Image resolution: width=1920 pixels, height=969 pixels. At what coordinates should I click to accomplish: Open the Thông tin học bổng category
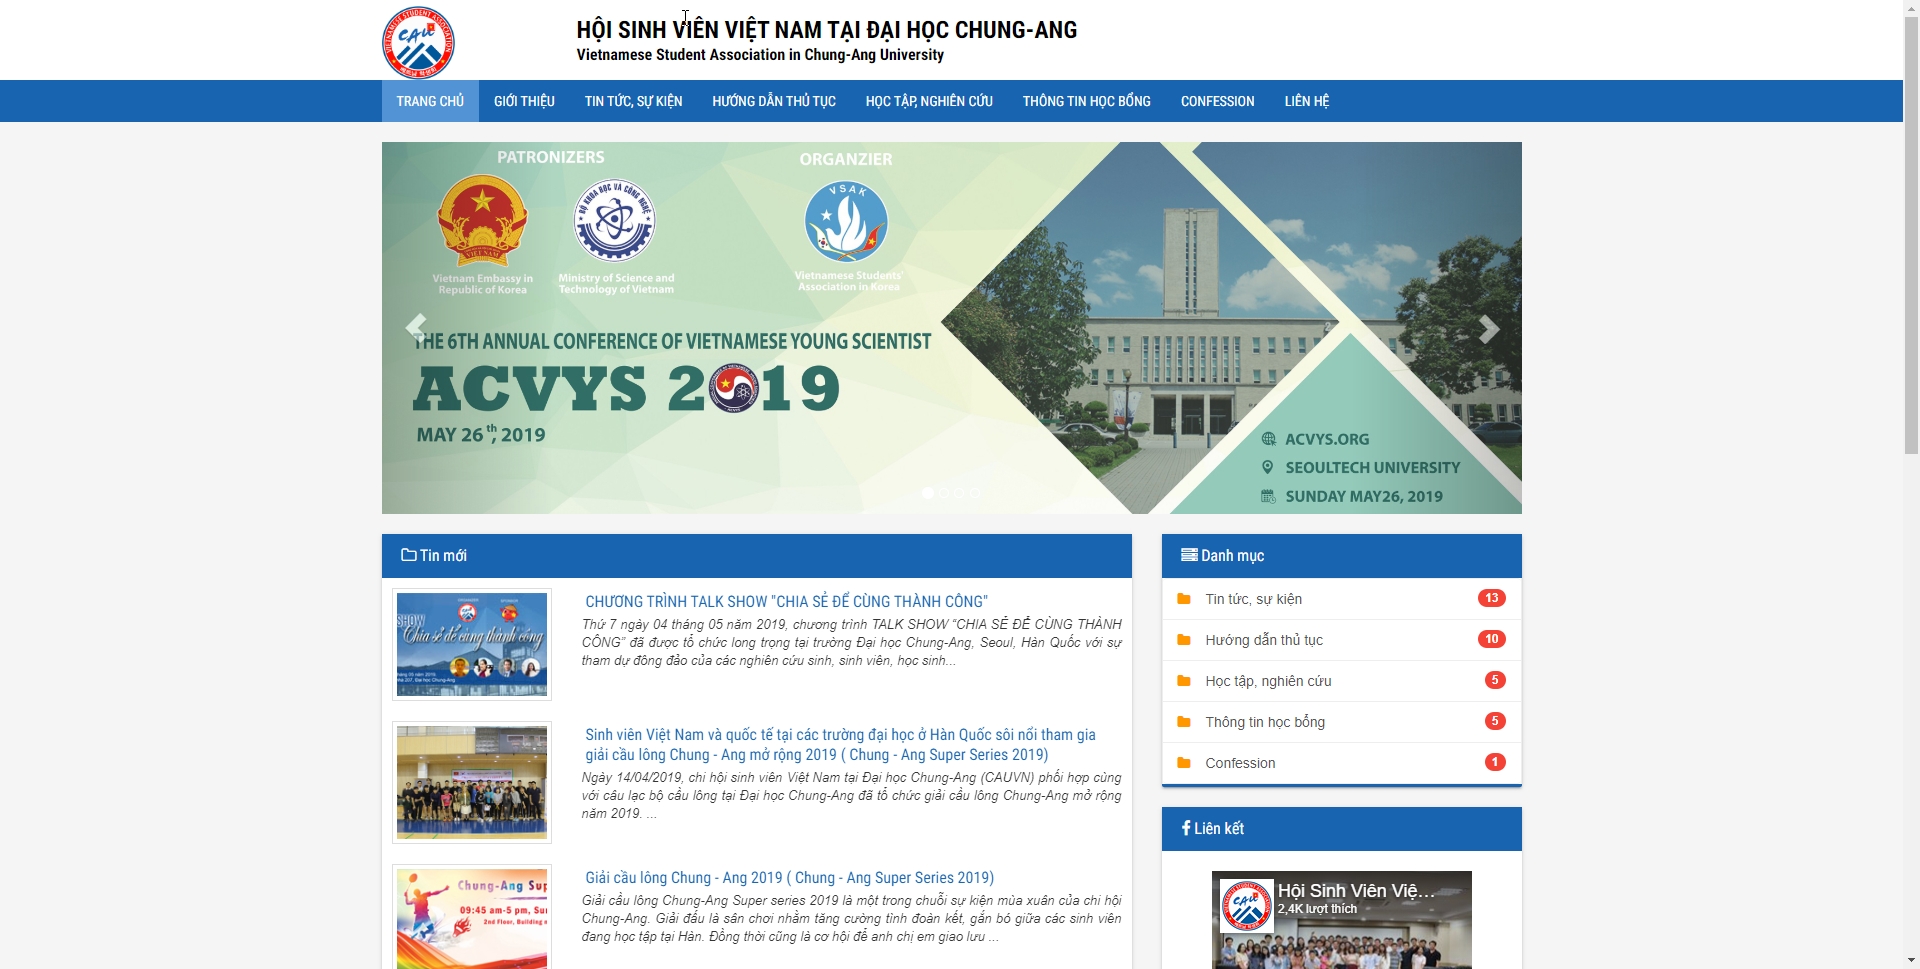pyautogui.click(x=1265, y=722)
